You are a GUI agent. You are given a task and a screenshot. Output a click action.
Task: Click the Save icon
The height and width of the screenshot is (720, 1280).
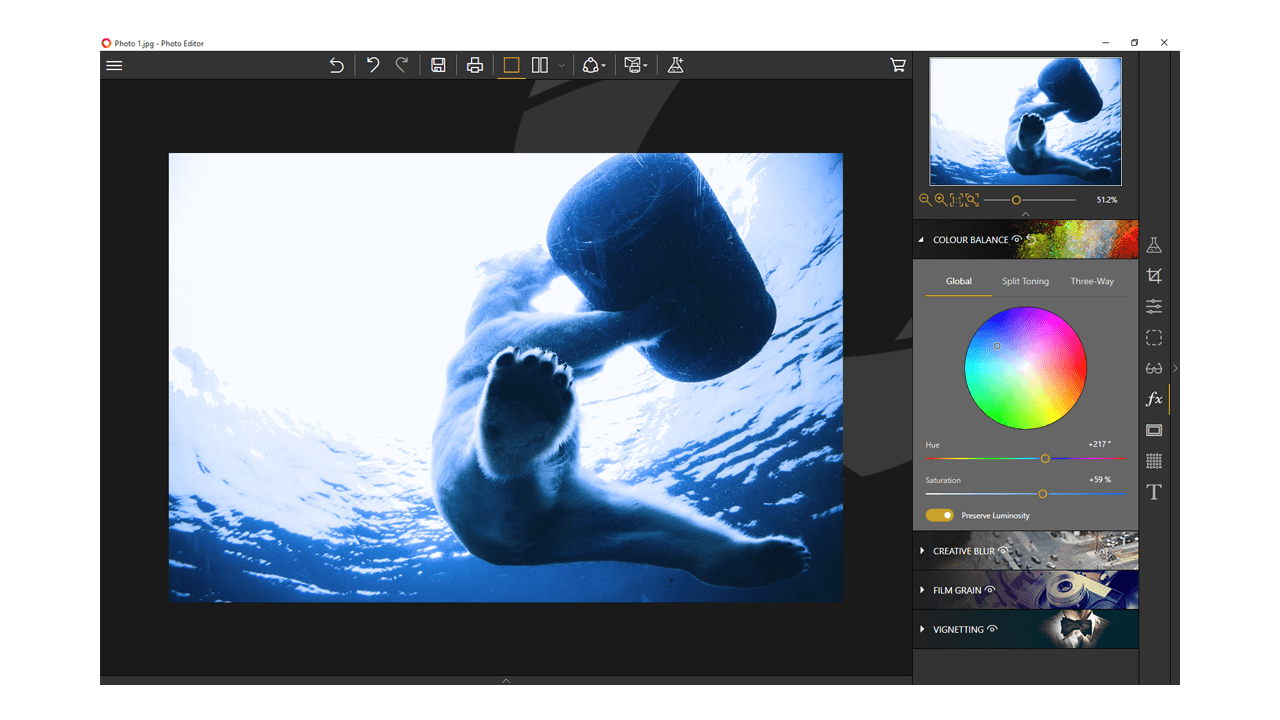click(437, 64)
